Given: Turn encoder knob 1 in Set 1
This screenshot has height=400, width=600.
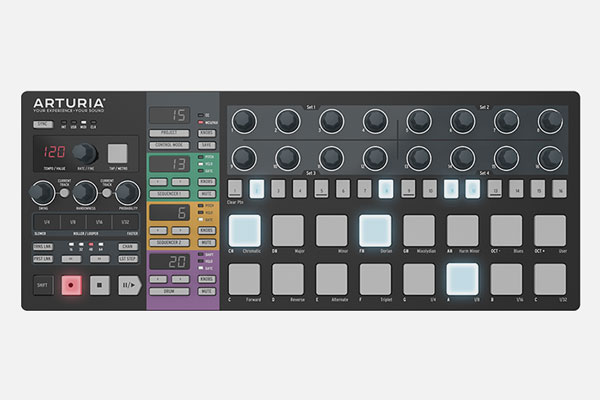Looking at the screenshot, I should coord(244,121).
